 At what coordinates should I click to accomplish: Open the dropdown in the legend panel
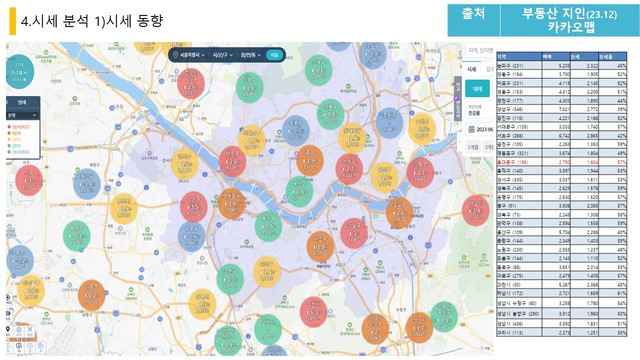(23, 116)
